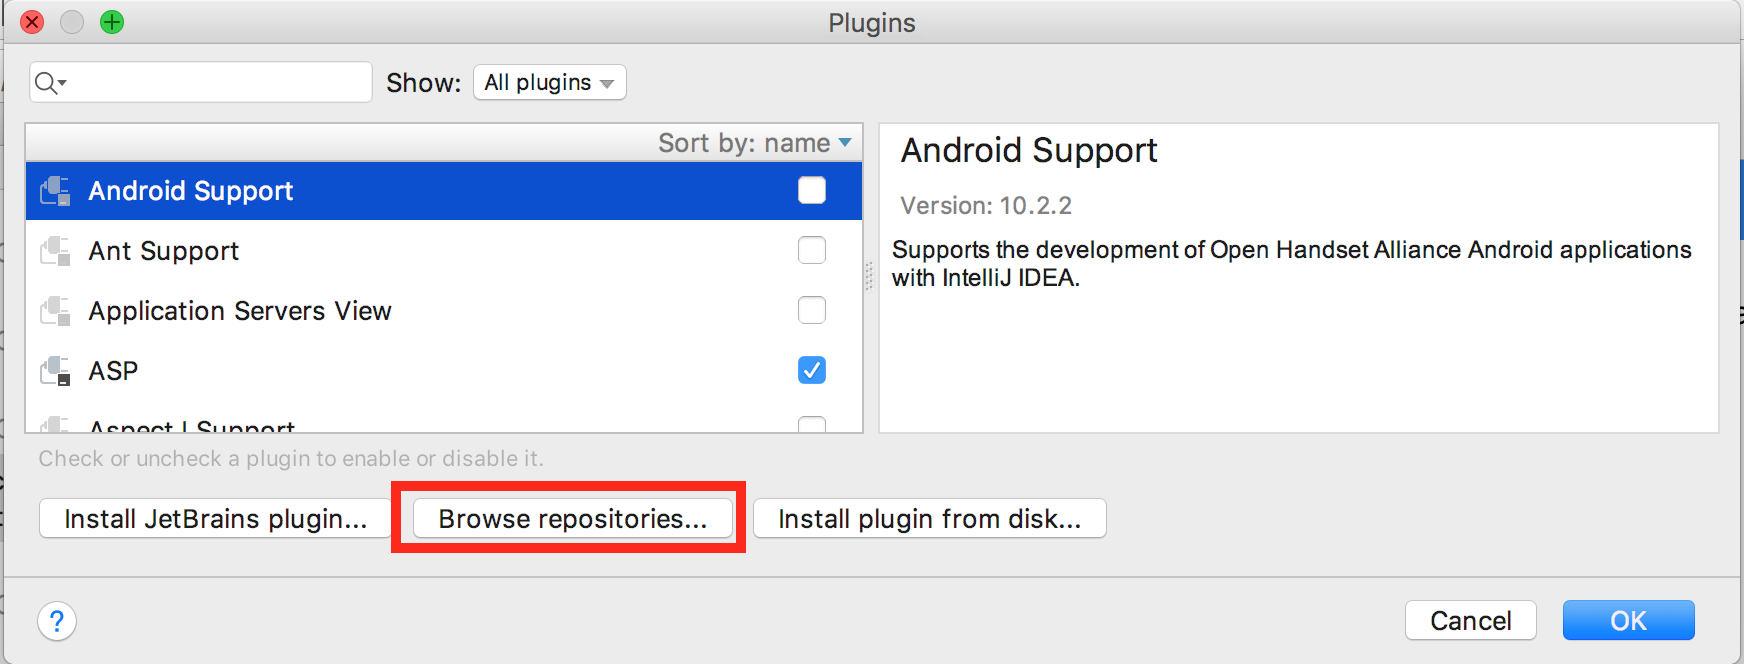Click the Application Servers View plugin icon
The width and height of the screenshot is (1744, 664).
point(55,310)
